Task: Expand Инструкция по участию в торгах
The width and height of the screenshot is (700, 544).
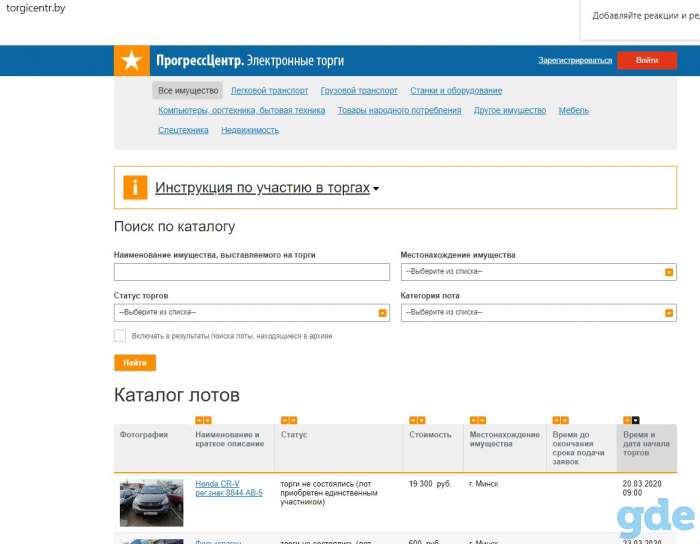Action: click(267, 188)
